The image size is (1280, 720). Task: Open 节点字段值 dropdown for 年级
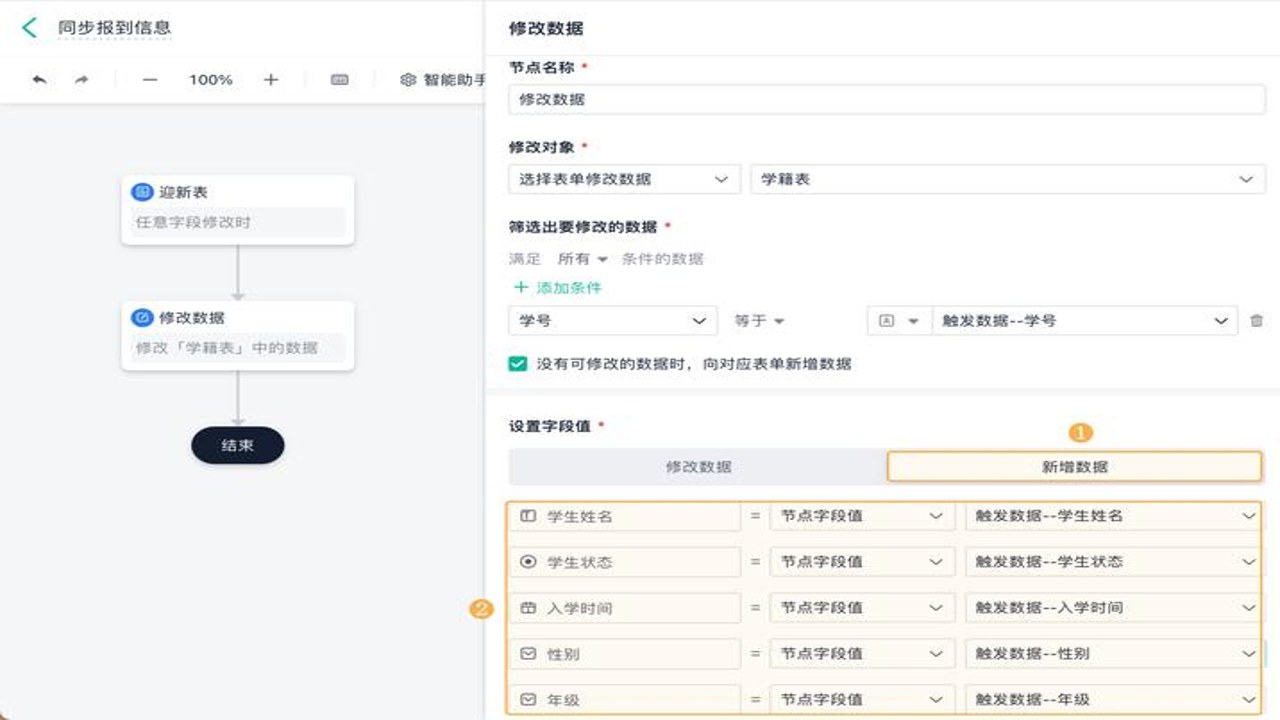(x=861, y=699)
